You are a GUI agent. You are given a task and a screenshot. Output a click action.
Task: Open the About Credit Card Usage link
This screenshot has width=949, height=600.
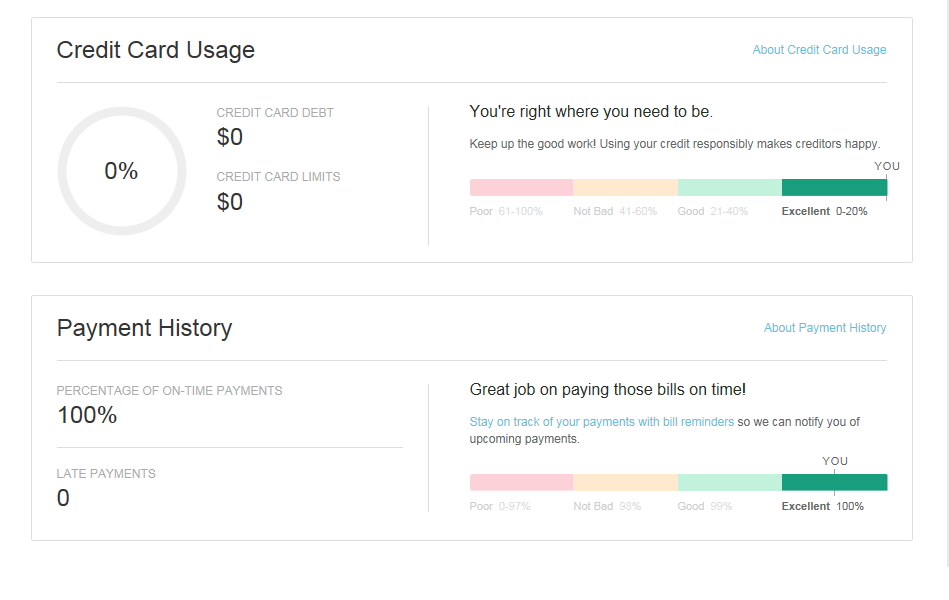pyautogui.click(x=819, y=50)
